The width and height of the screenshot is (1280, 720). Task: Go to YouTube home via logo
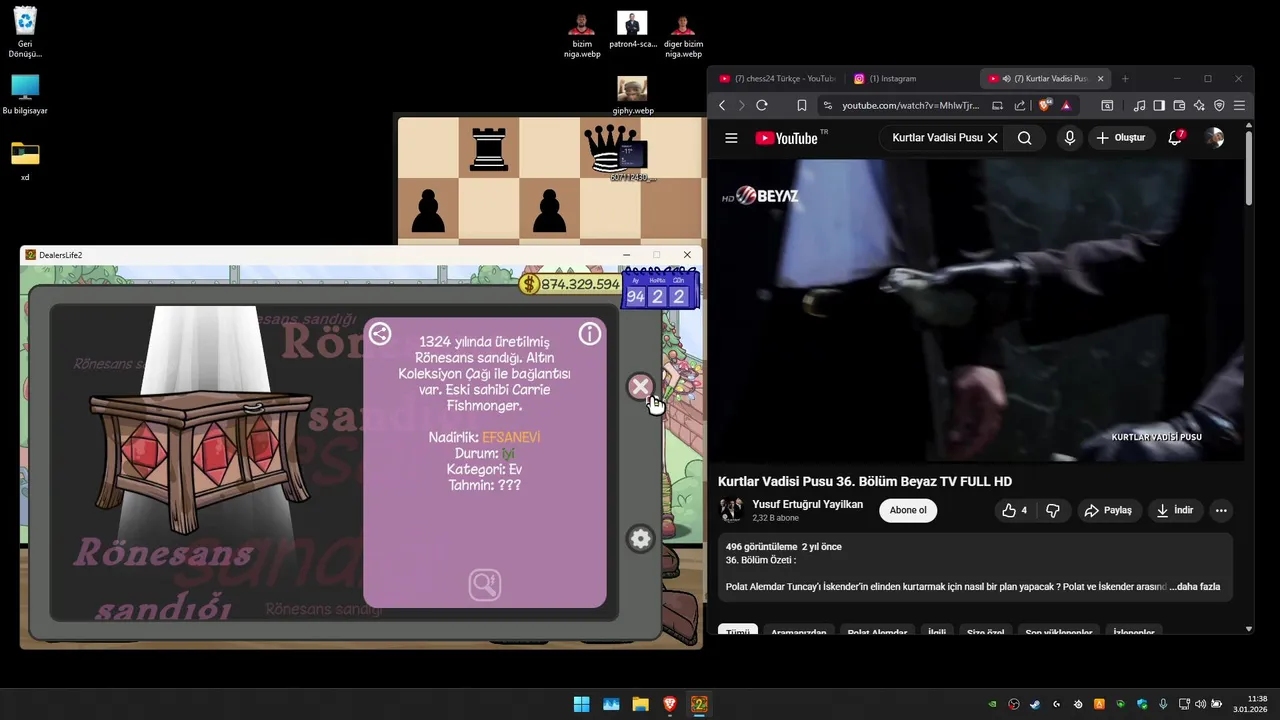787,138
